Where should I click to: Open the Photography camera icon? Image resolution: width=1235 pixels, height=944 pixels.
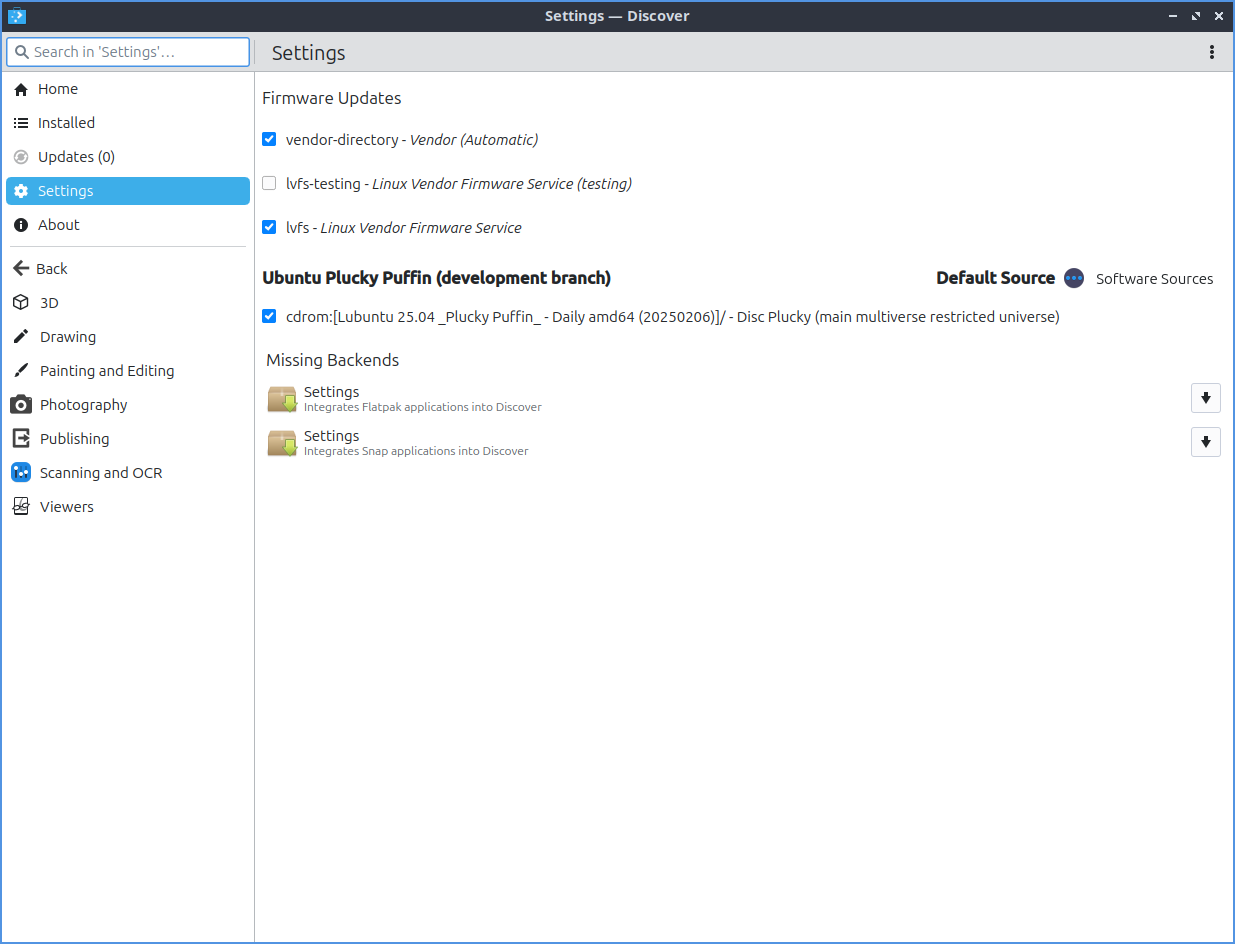[21, 405]
